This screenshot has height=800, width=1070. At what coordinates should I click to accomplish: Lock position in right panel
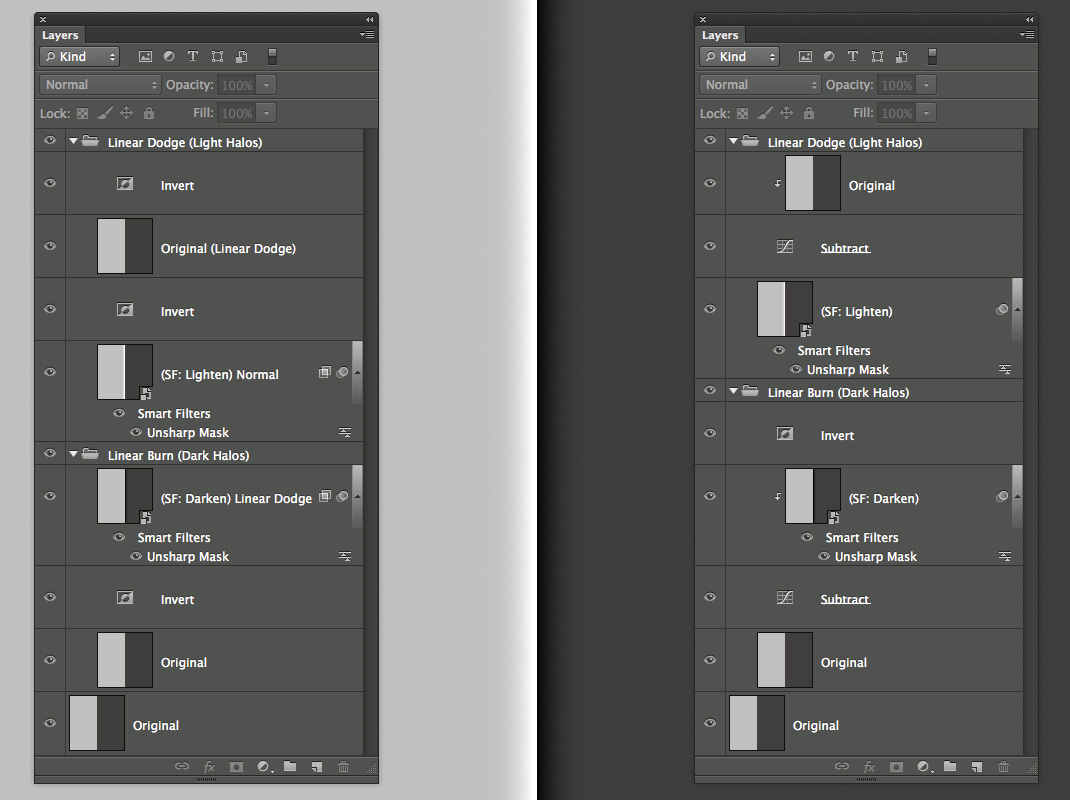click(787, 113)
